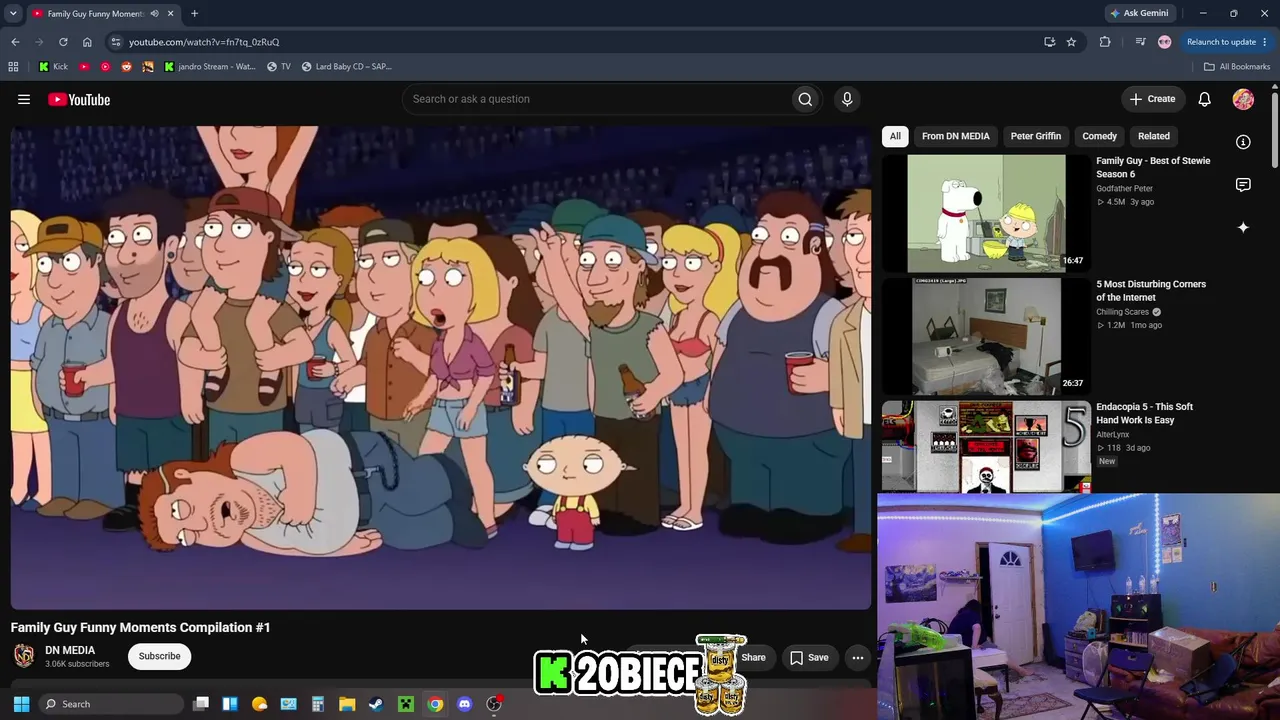The image size is (1280, 720).
Task: Bookmark this page with the star icon
Action: tap(1071, 42)
